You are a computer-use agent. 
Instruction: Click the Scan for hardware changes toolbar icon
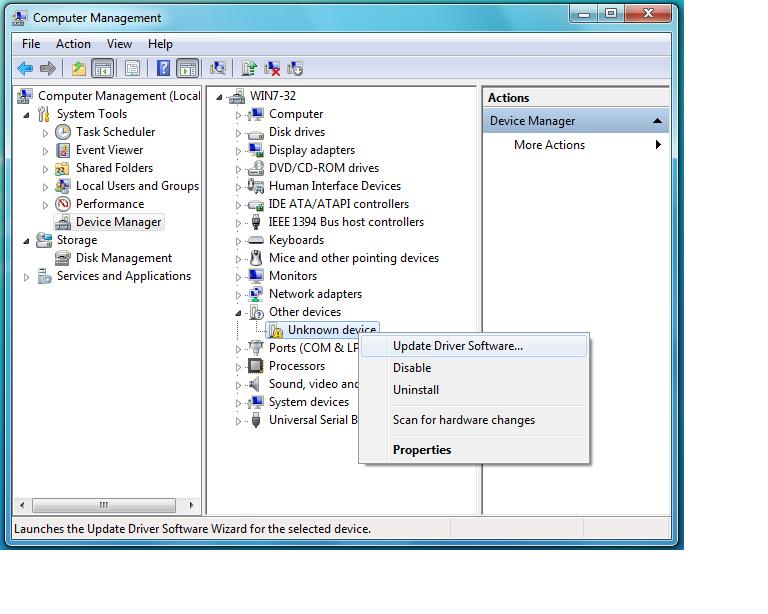(217, 68)
